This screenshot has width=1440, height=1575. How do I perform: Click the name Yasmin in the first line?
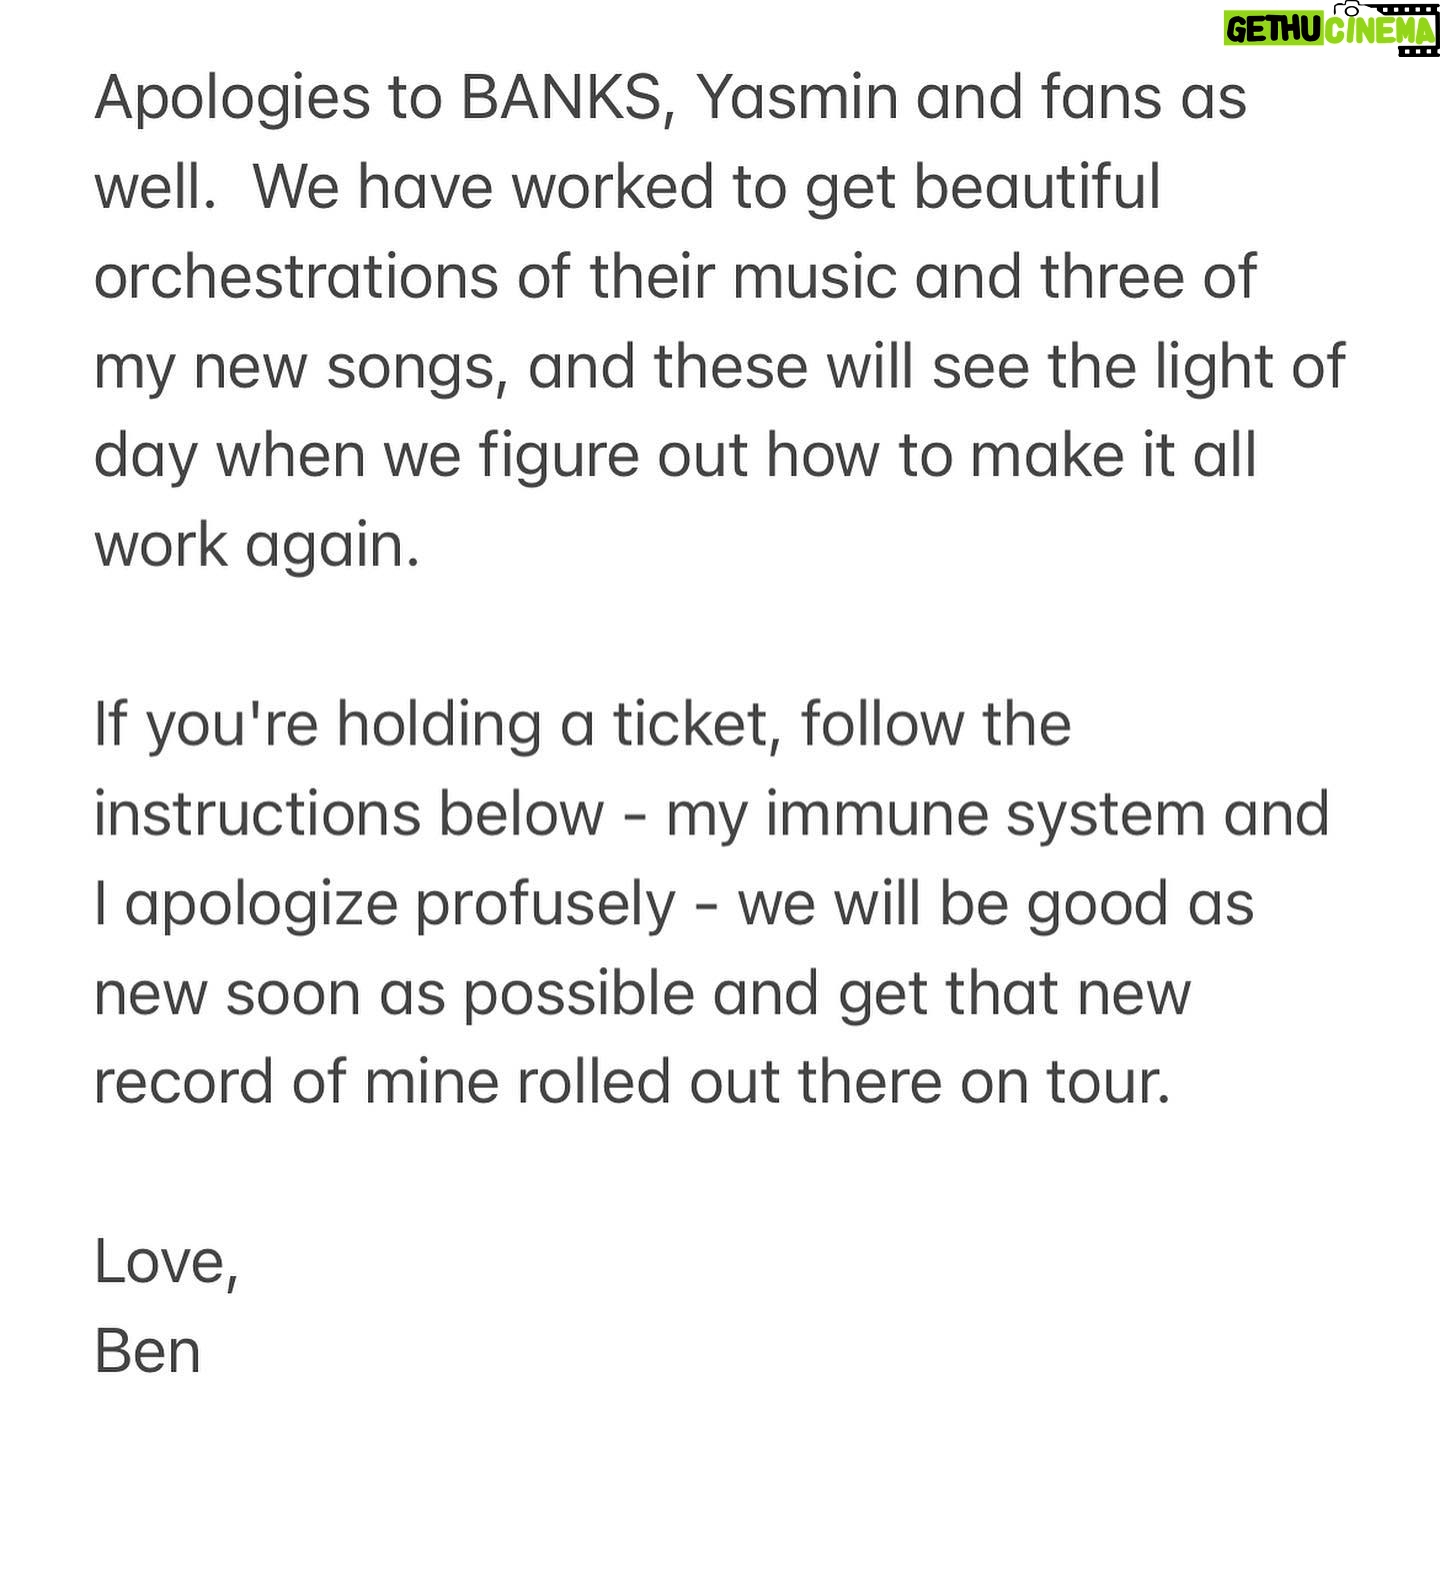797,98
